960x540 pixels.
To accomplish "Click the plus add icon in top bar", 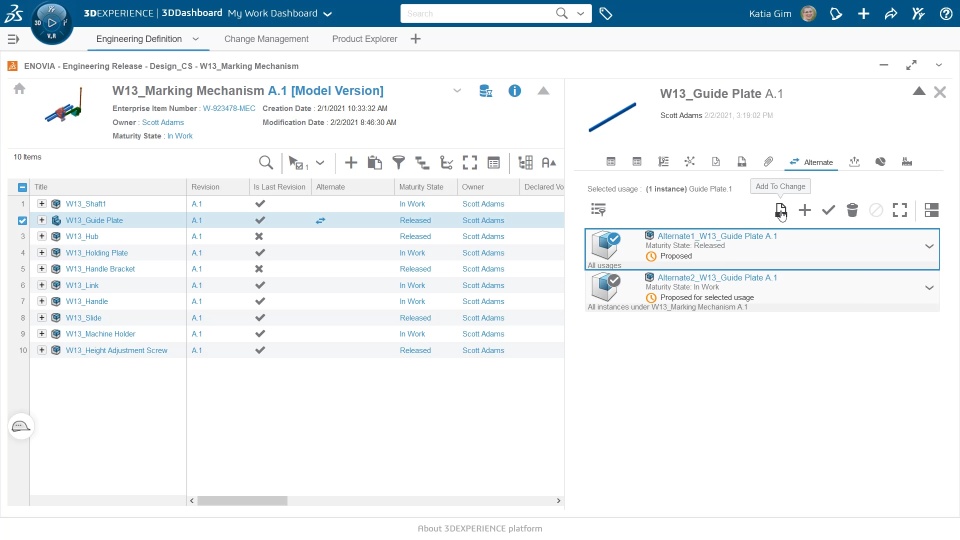I will point(863,13).
